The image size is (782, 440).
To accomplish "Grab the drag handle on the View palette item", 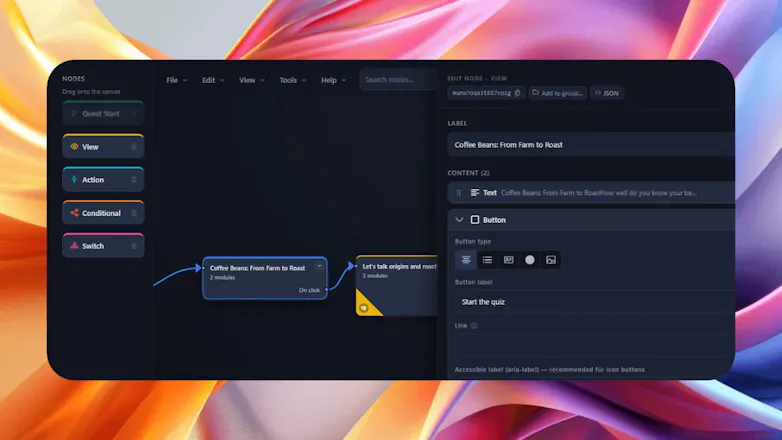I will tap(134, 147).
